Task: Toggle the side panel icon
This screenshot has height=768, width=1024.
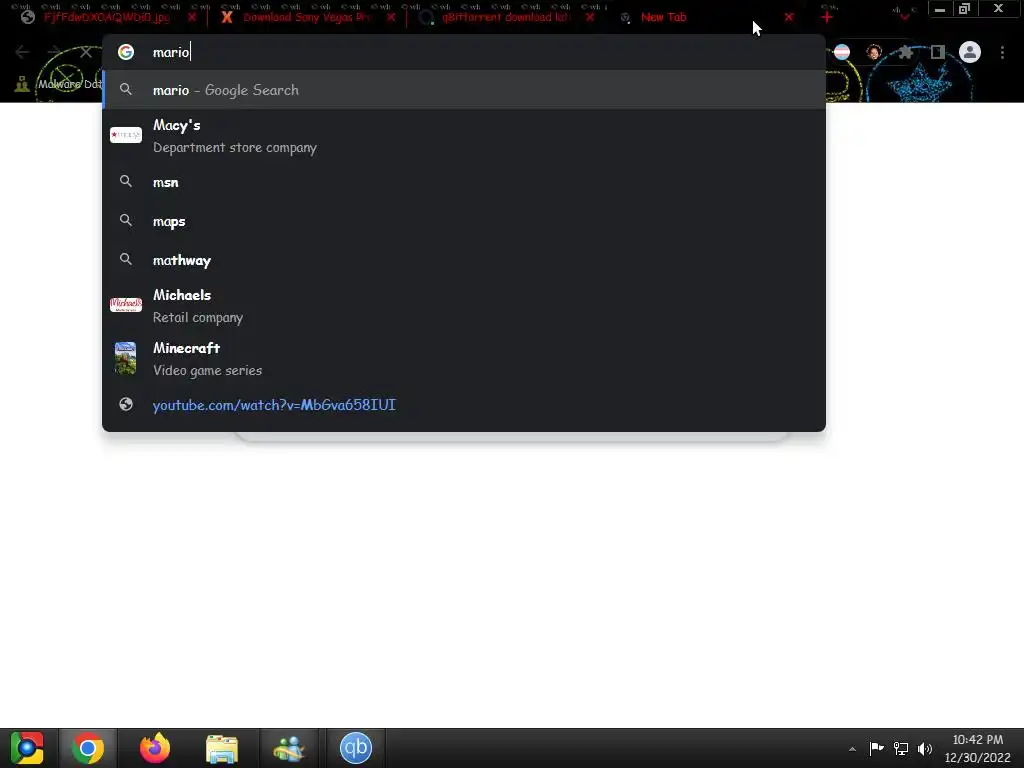Action: (938, 52)
